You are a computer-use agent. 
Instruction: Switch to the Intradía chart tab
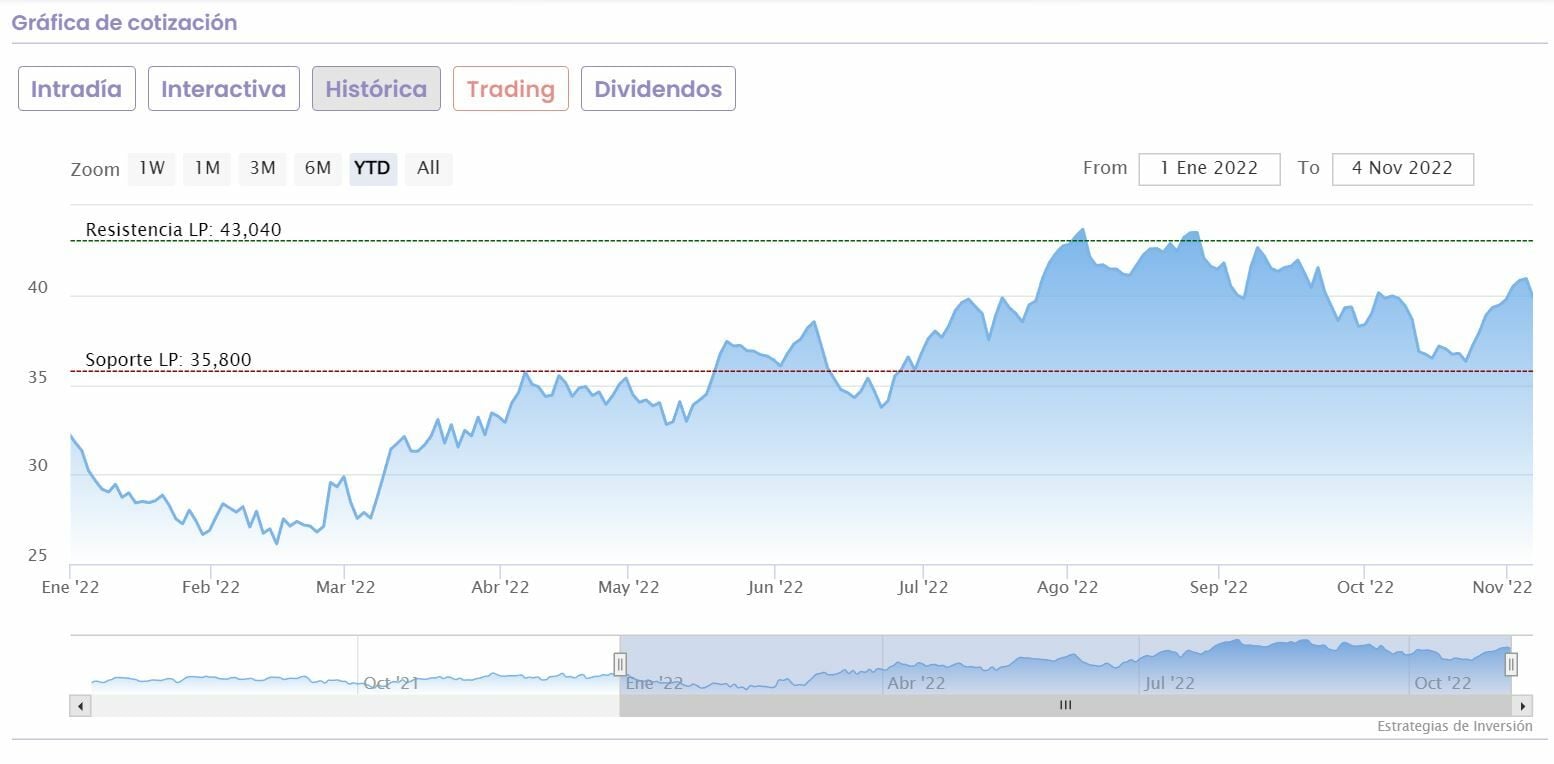(x=77, y=89)
